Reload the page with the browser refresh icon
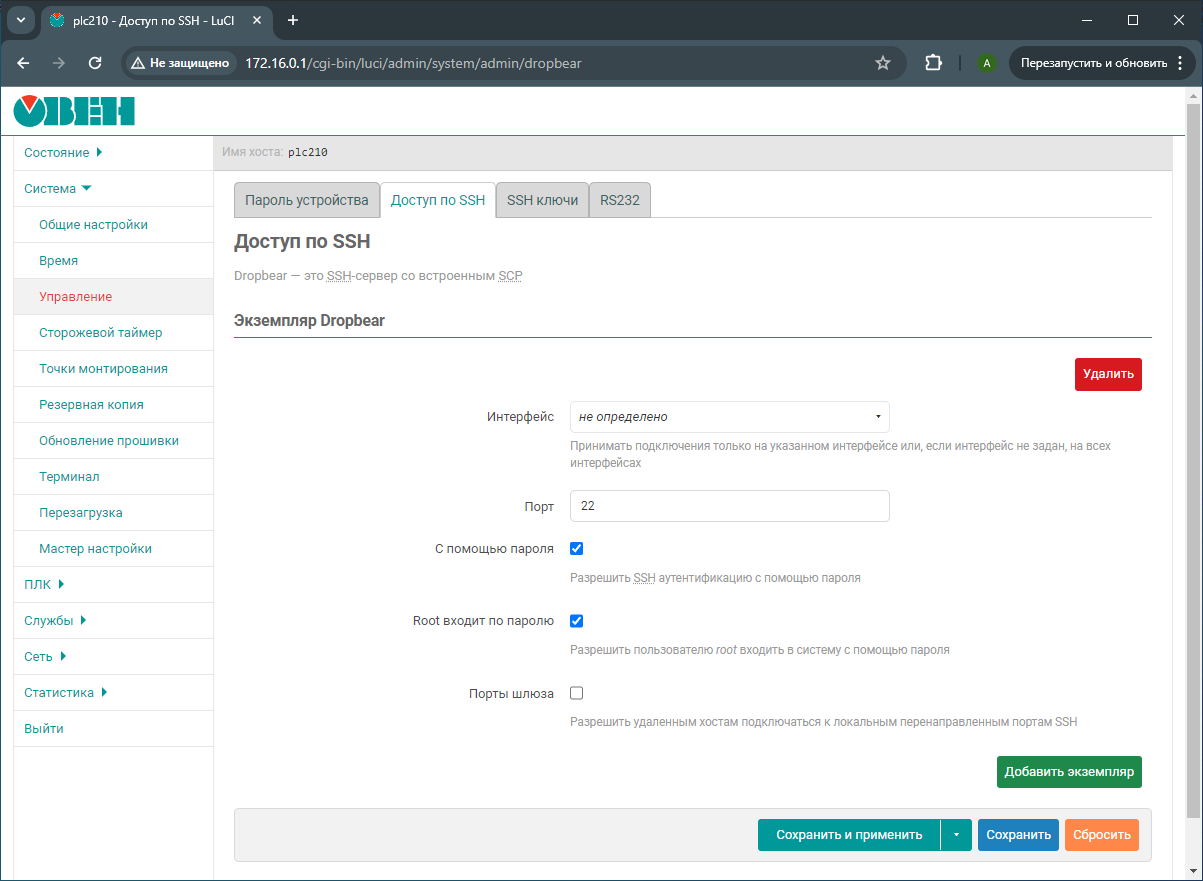 95,63
